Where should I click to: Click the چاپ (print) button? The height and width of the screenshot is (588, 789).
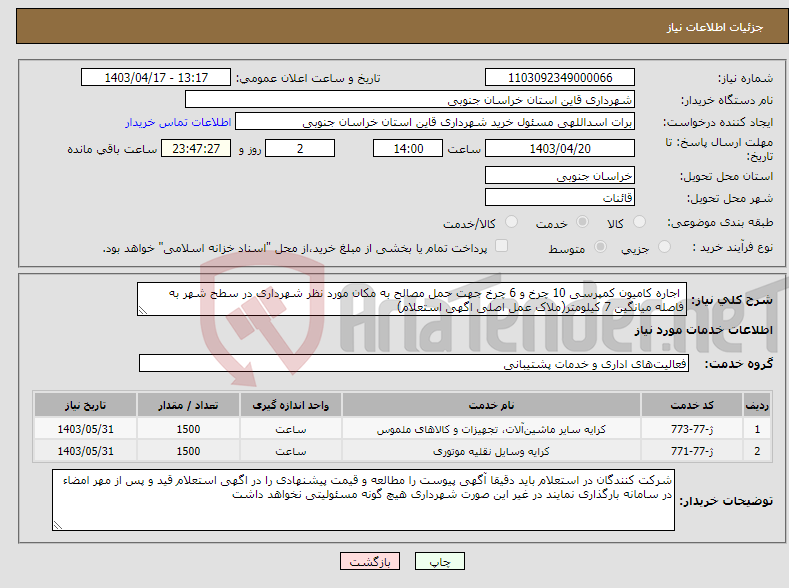439,561
